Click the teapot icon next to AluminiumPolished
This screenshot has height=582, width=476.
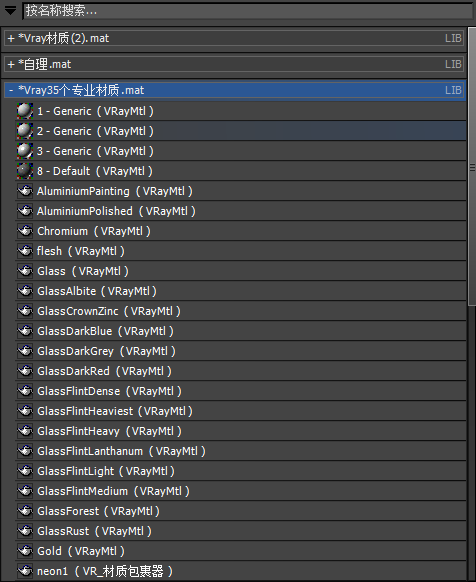click(25, 211)
